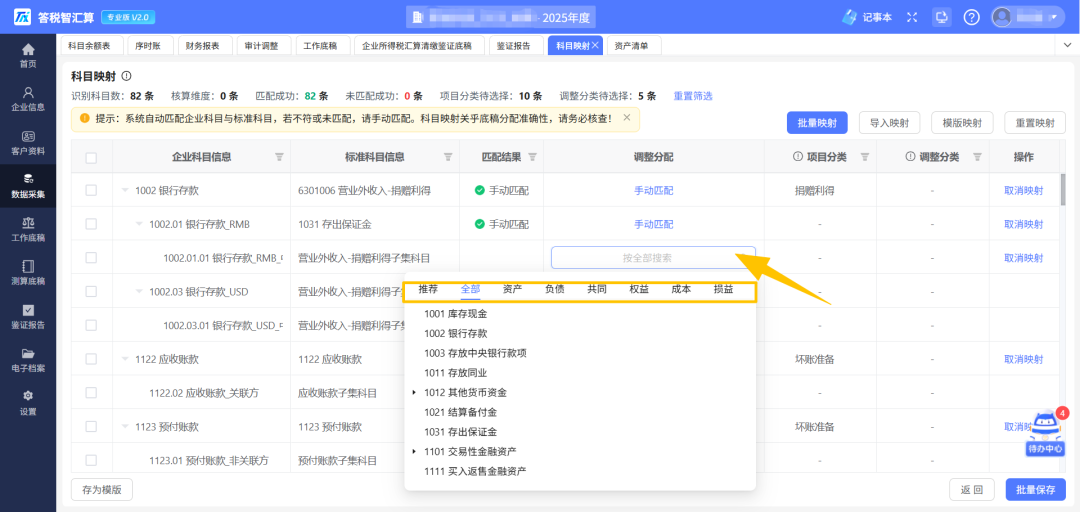Open 工作底稿 scales icon in sidebar

click(x=28, y=223)
